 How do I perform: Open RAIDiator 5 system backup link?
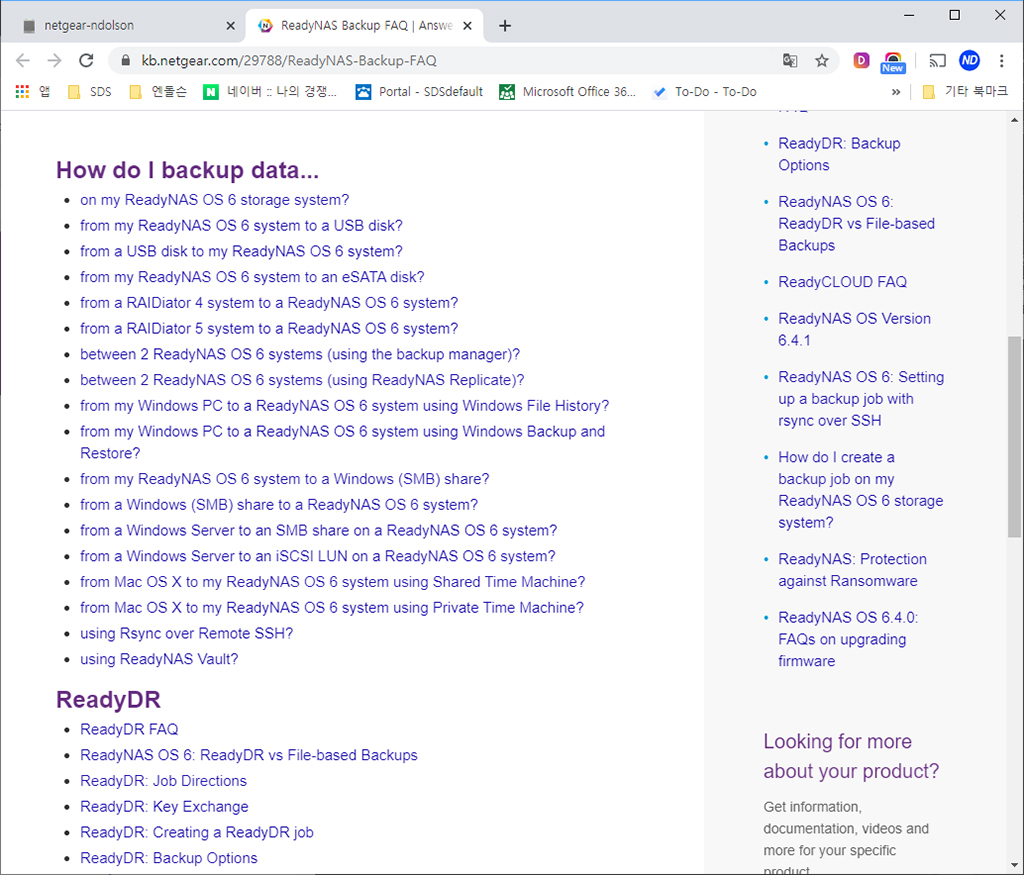(x=269, y=328)
